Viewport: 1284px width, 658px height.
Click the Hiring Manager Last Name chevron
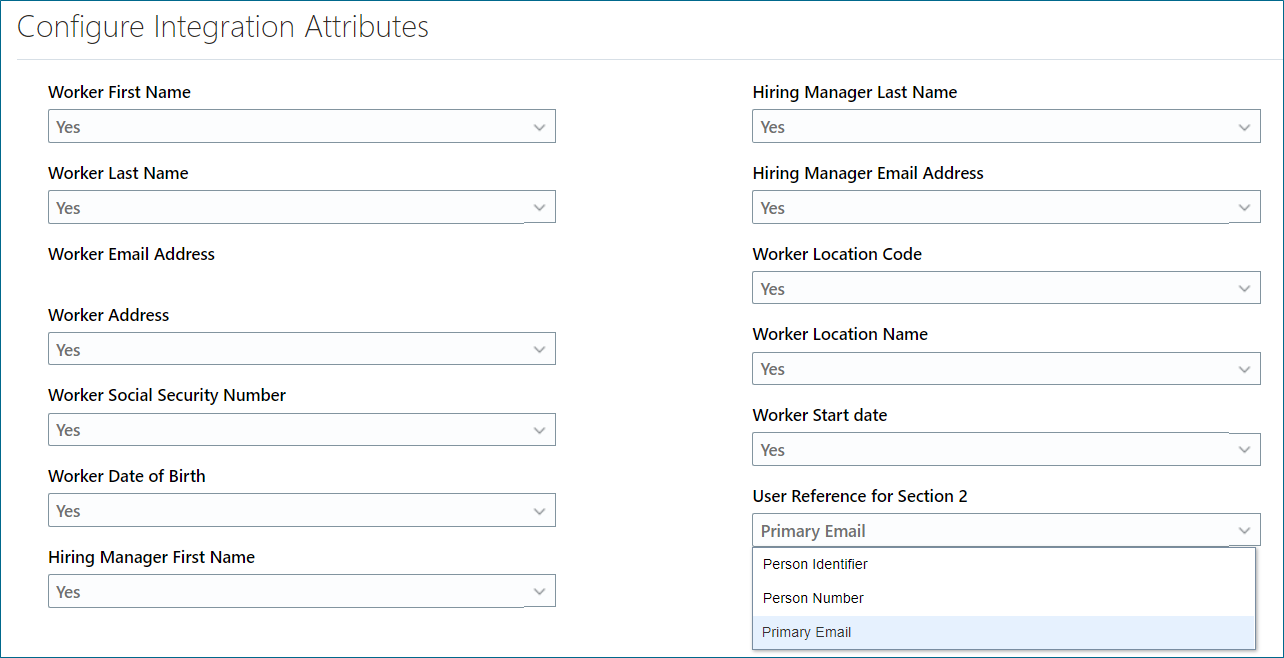tap(1244, 127)
